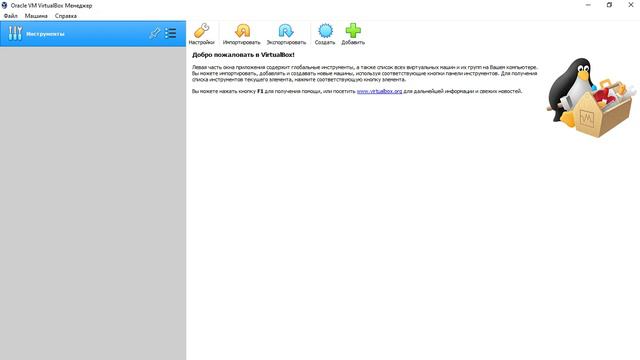
Task: Create a new VM with Создать
Action: point(325,33)
